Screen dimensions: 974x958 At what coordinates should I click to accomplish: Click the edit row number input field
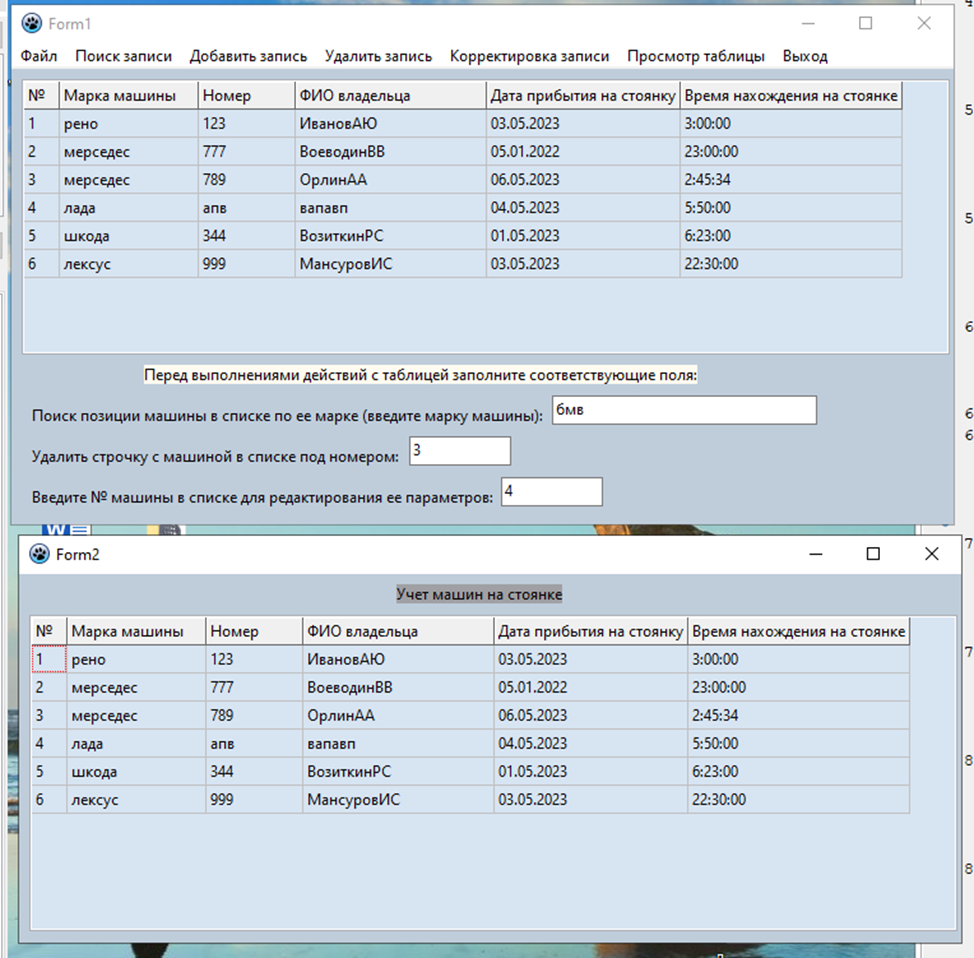coord(551,491)
